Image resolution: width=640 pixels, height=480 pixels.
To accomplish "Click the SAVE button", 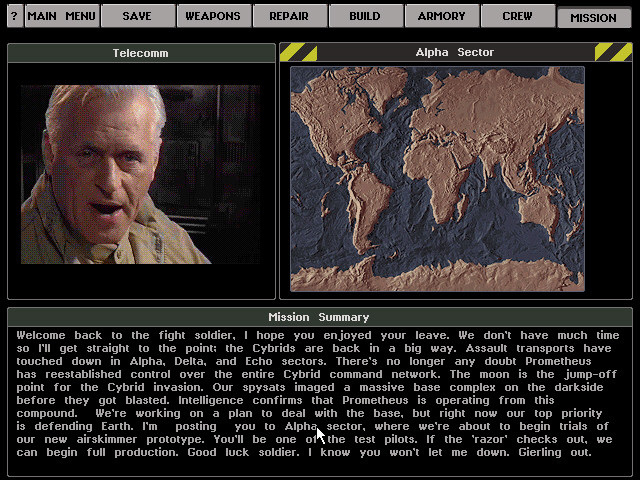I will pos(138,16).
